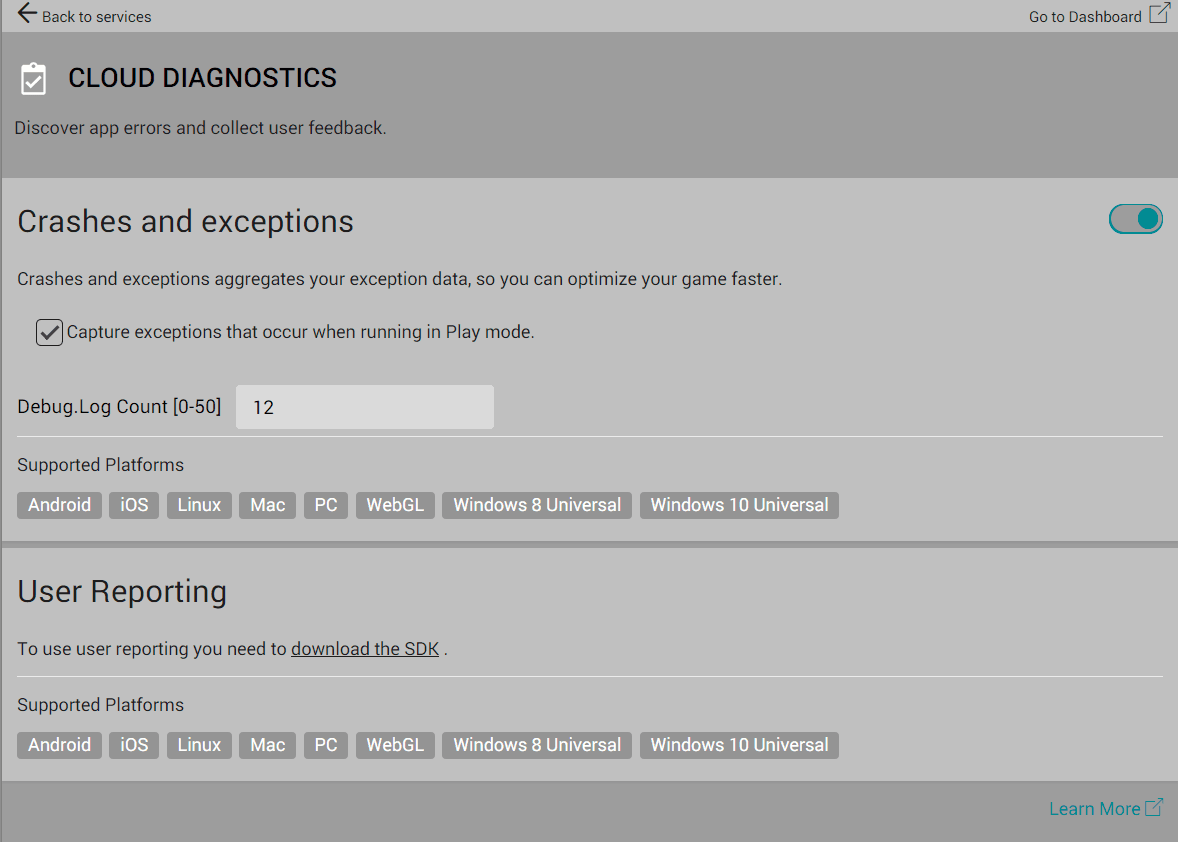Image resolution: width=1178 pixels, height=842 pixels.
Task: Click the Mac tag under User Reporting
Action: tap(267, 745)
